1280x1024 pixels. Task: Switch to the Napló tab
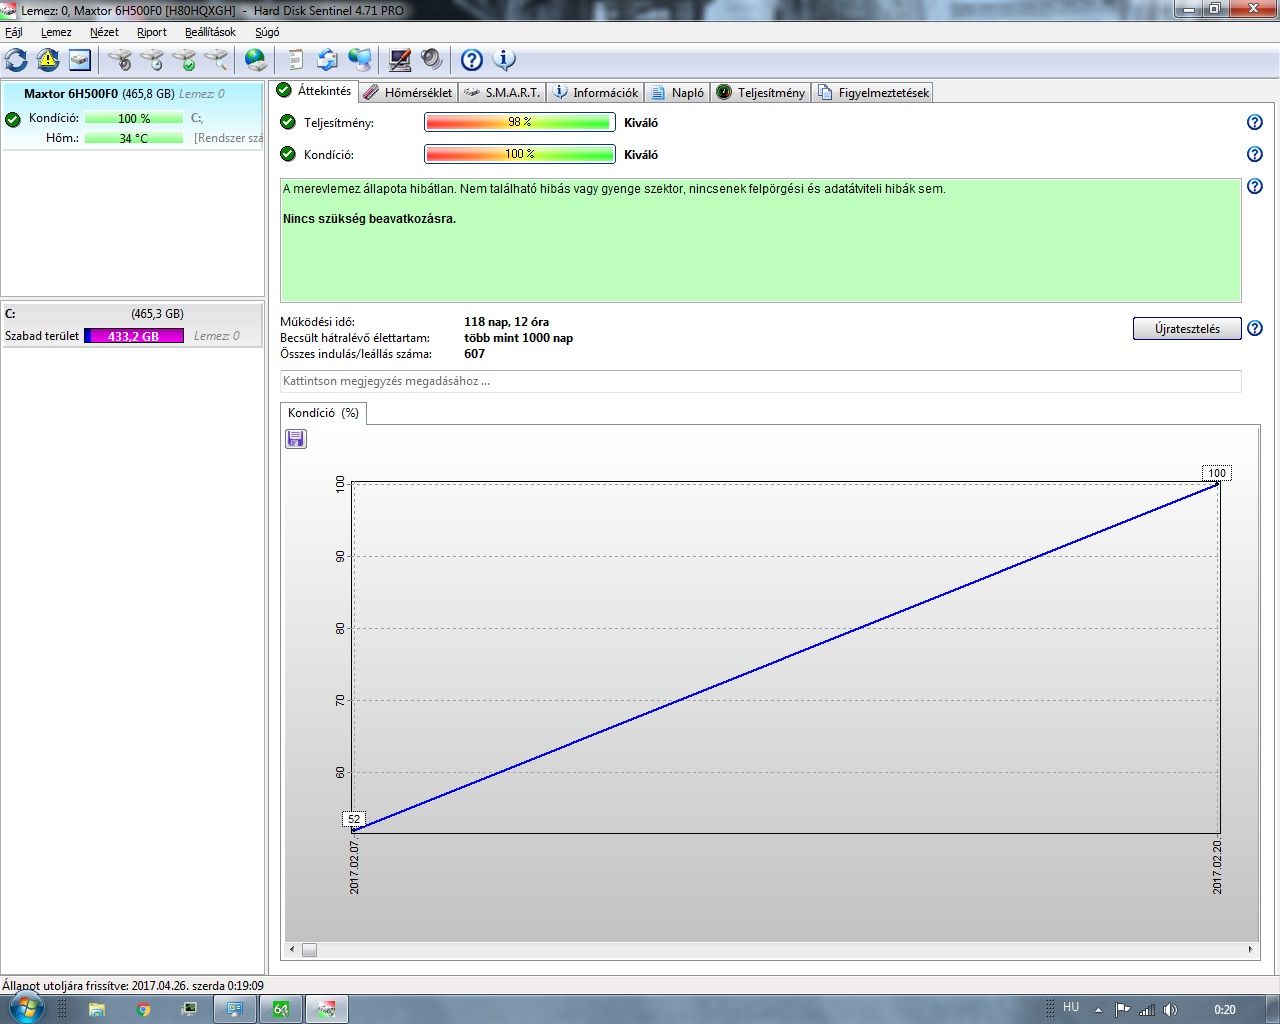click(677, 92)
